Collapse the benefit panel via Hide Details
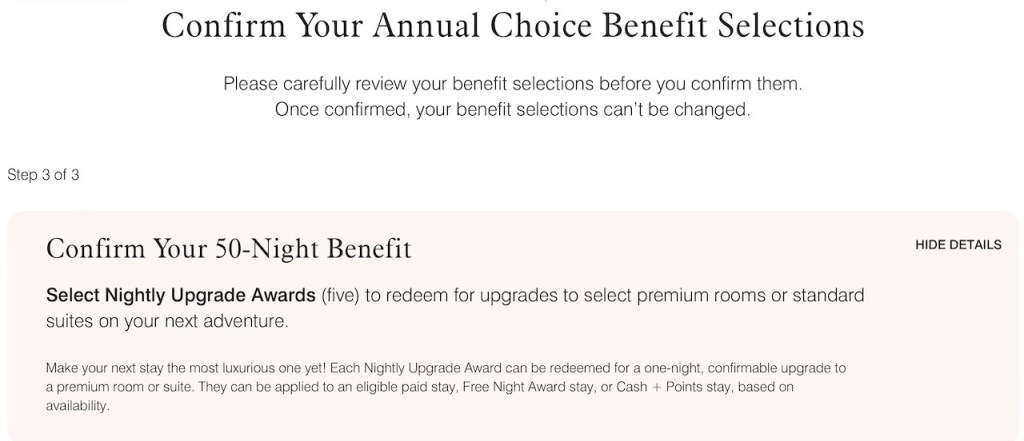This screenshot has width=1024, height=441. [958, 245]
